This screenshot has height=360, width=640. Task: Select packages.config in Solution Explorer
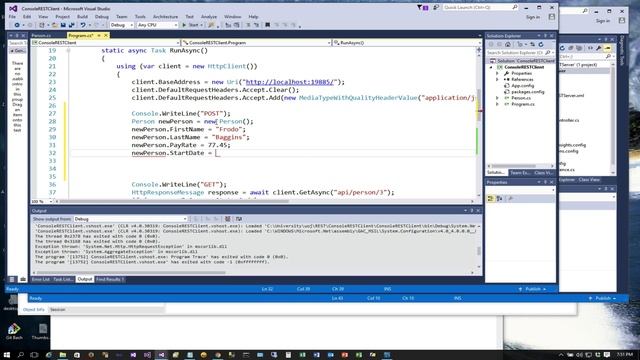coord(527,92)
